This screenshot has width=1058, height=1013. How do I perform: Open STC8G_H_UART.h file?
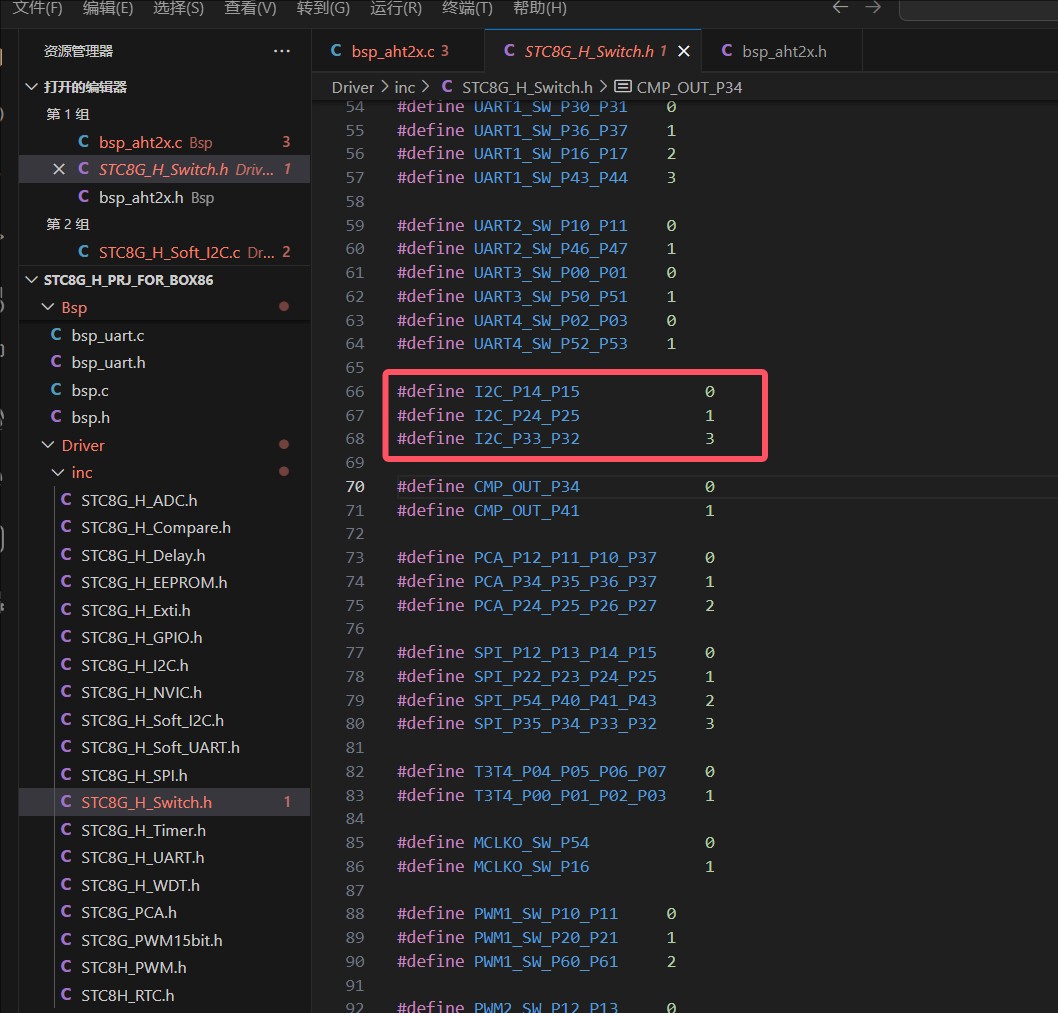click(165, 858)
